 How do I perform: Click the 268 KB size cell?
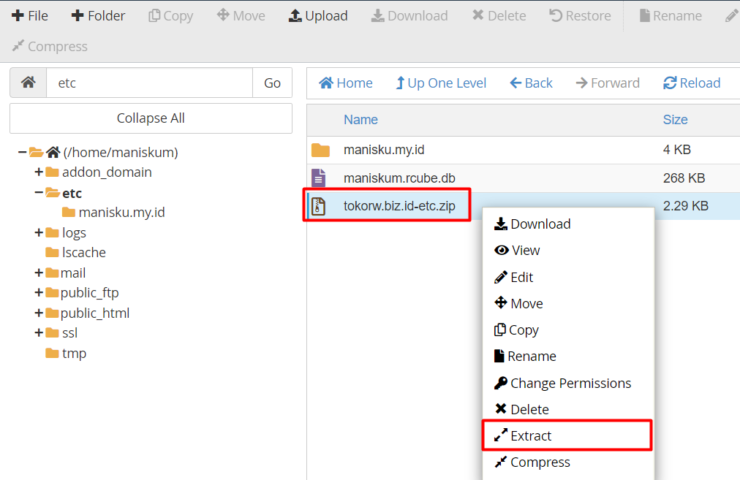684,178
